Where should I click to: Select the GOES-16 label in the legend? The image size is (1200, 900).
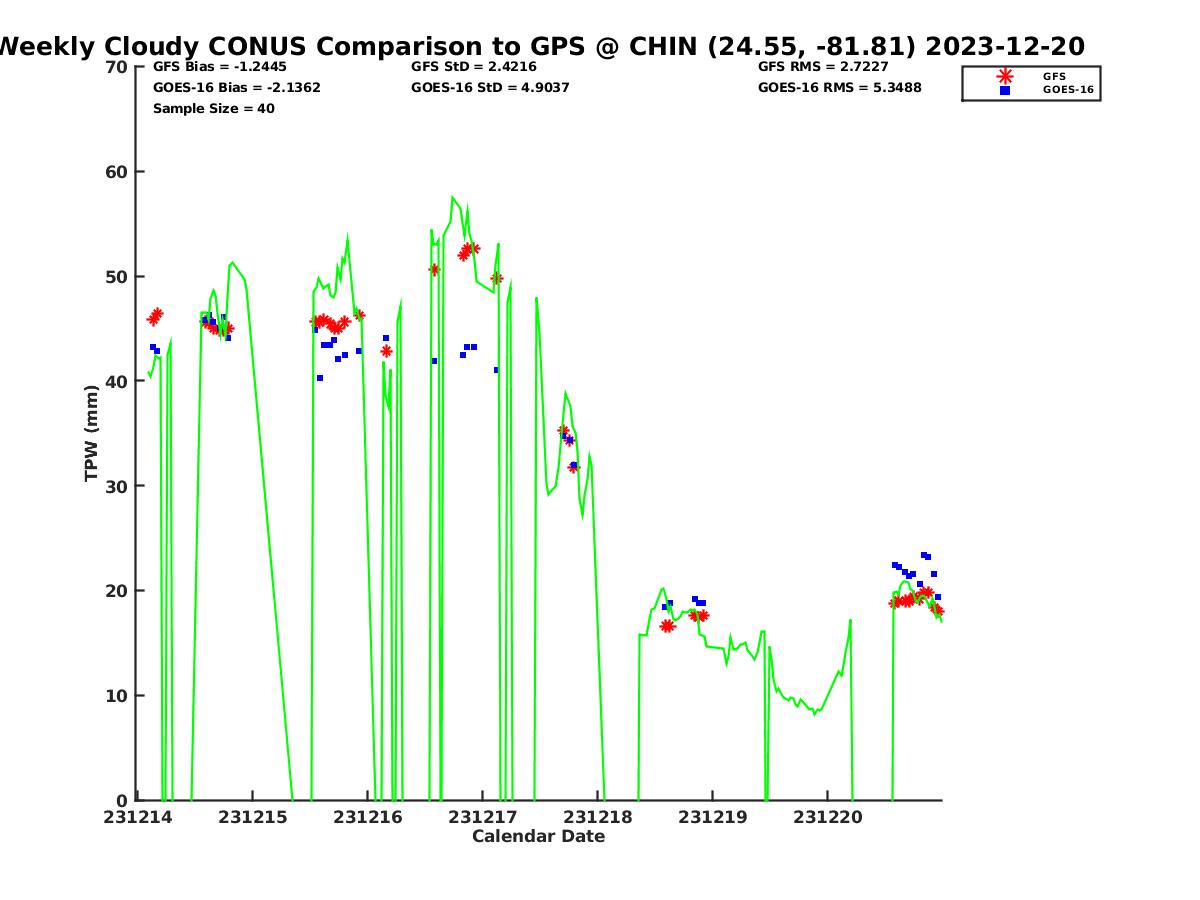point(1067,90)
